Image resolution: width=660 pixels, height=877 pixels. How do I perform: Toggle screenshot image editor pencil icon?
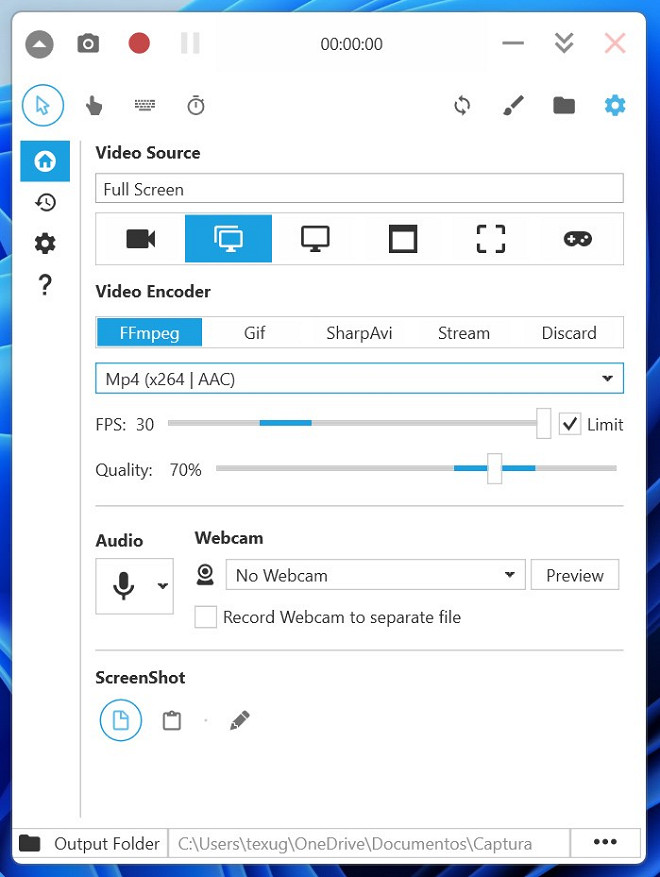point(239,720)
